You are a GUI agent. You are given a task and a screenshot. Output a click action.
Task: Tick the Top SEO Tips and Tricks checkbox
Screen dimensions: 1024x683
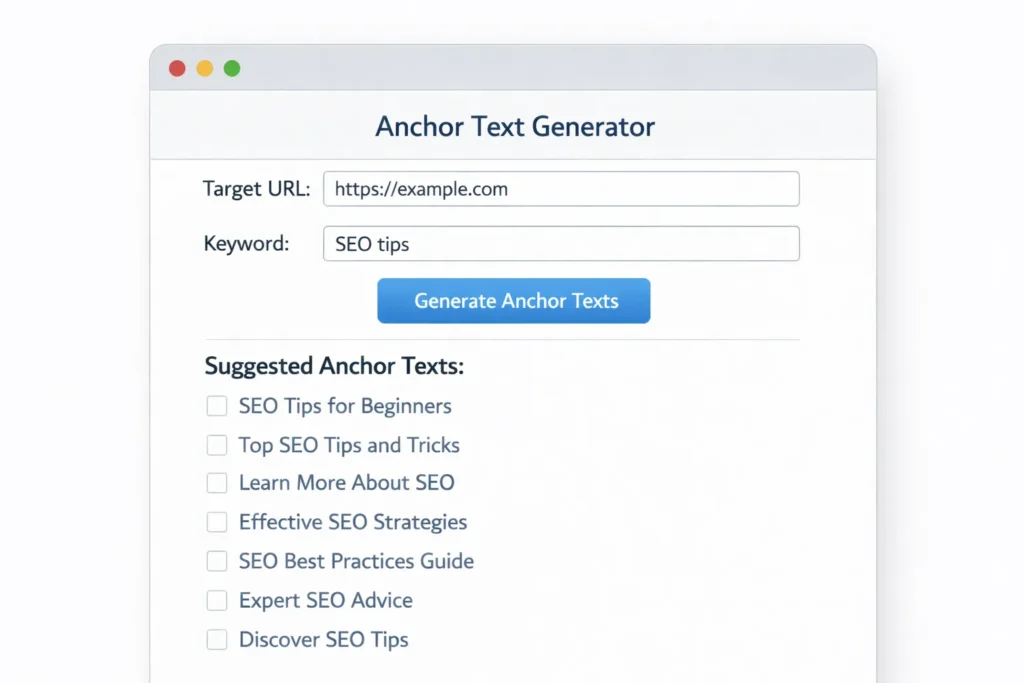pos(217,445)
